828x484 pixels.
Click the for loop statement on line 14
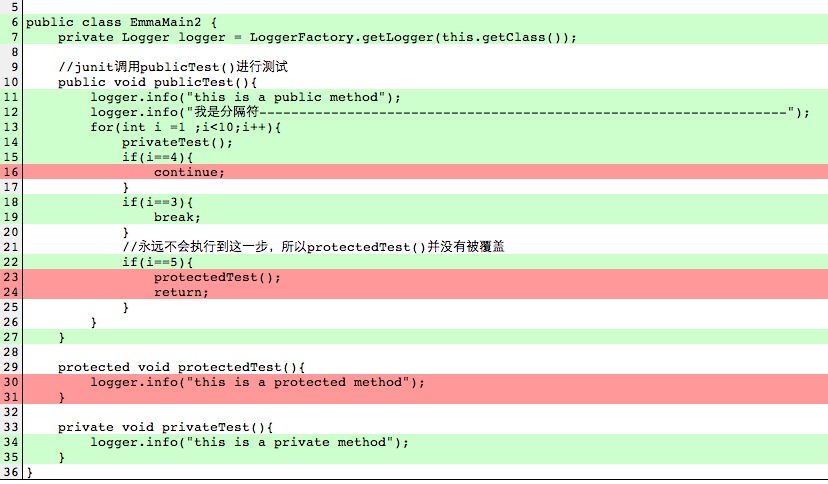point(185,127)
